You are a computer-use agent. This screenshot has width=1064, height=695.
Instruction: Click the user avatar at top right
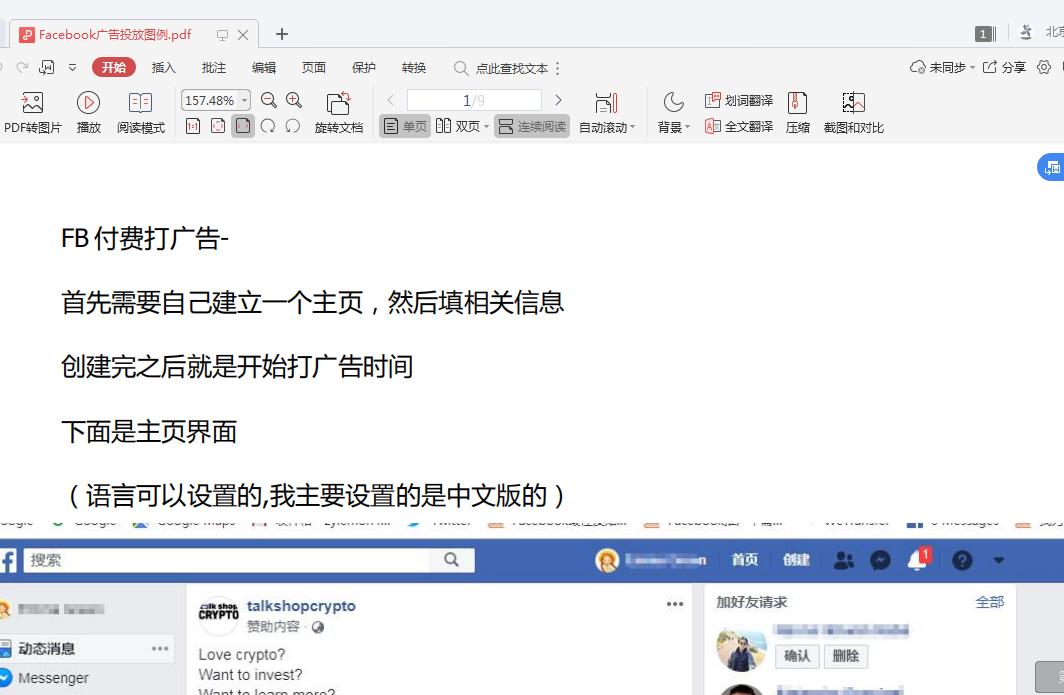click(x=1026, y=32)
